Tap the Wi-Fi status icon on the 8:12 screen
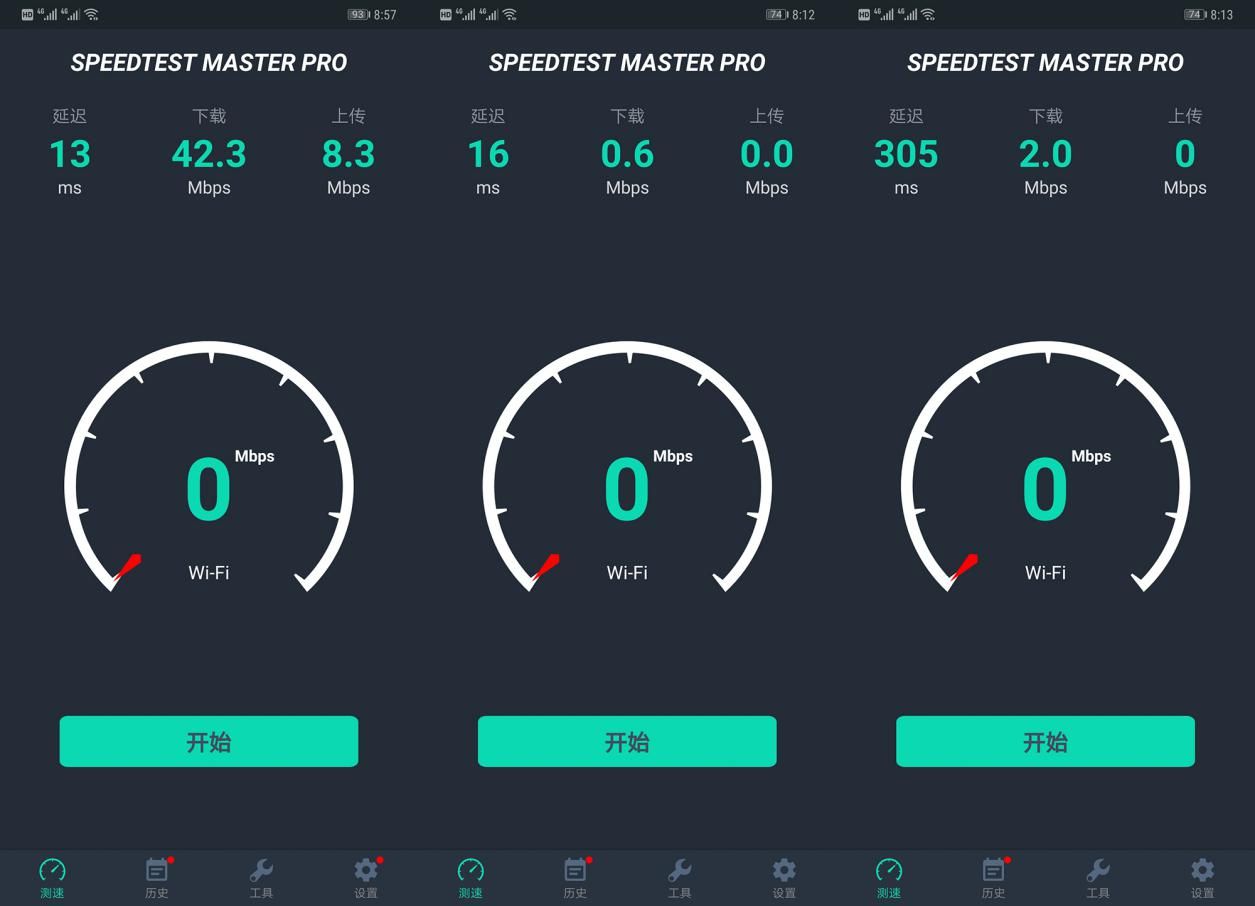This screenshot has height=906, width=1255. click(x=510, y=15)
